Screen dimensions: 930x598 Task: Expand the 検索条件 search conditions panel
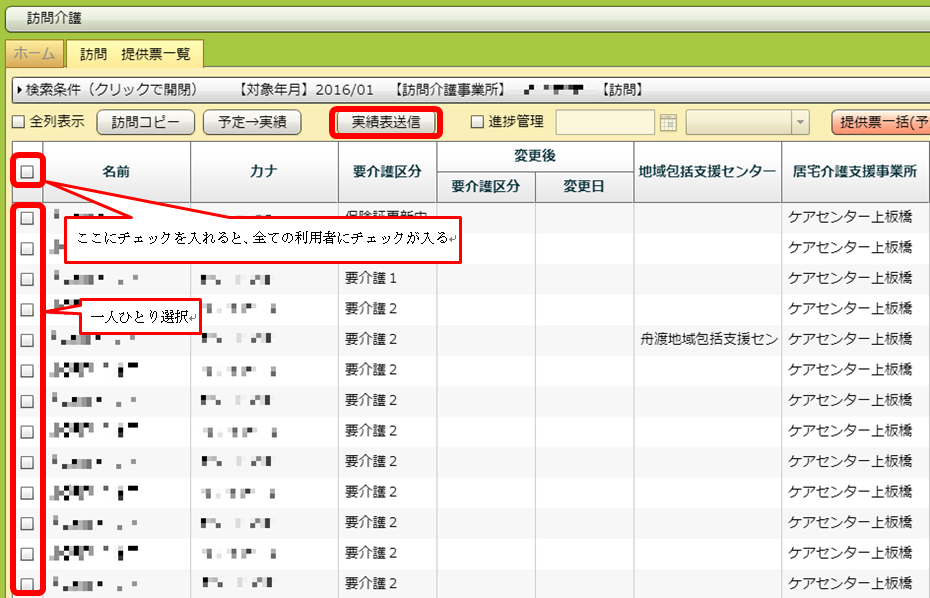tap(110, 90)
